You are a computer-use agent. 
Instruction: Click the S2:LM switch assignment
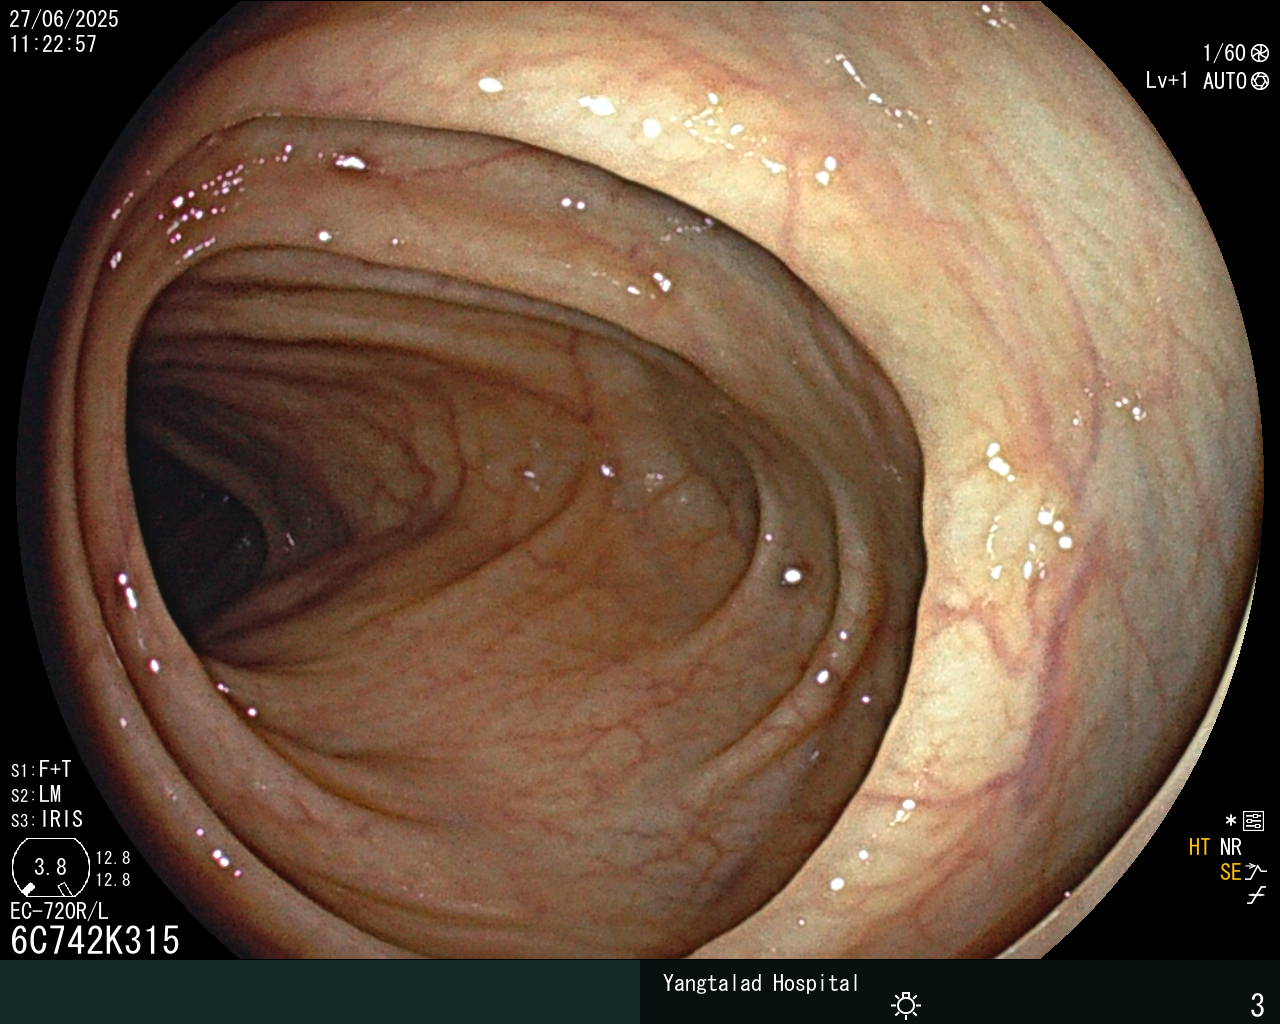point(36,795)
